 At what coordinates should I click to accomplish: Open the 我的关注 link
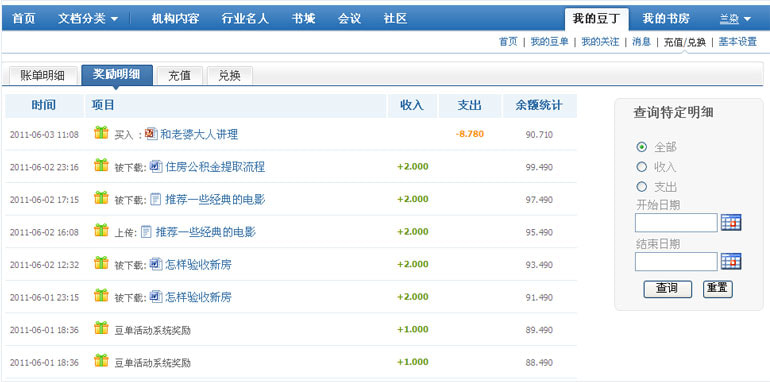coord(600,42)
